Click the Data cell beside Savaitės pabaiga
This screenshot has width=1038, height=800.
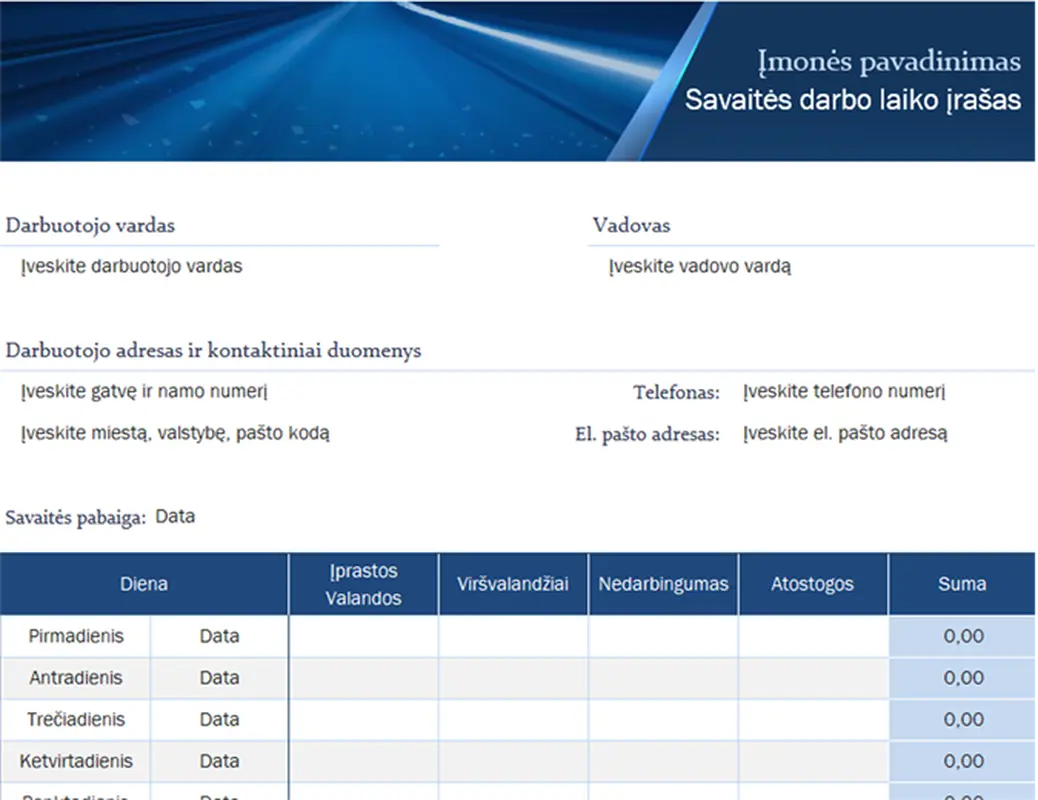(x=175, y=517)
